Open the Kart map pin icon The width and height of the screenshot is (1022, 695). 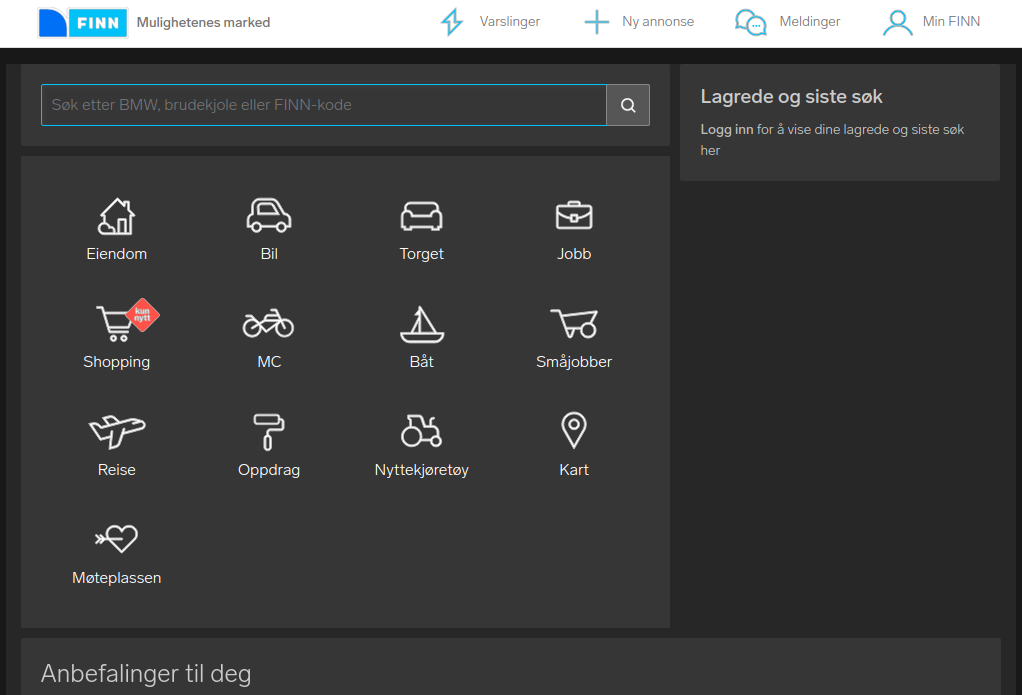tap(574, 430)
